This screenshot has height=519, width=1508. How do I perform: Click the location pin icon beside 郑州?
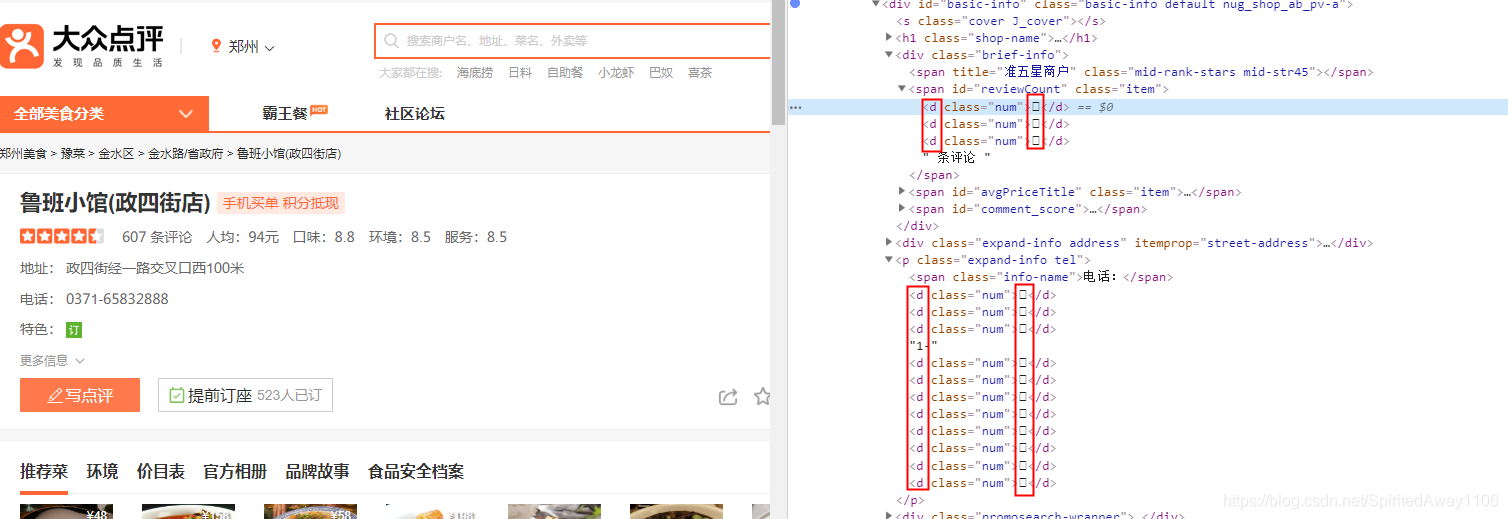click(216, 46)
